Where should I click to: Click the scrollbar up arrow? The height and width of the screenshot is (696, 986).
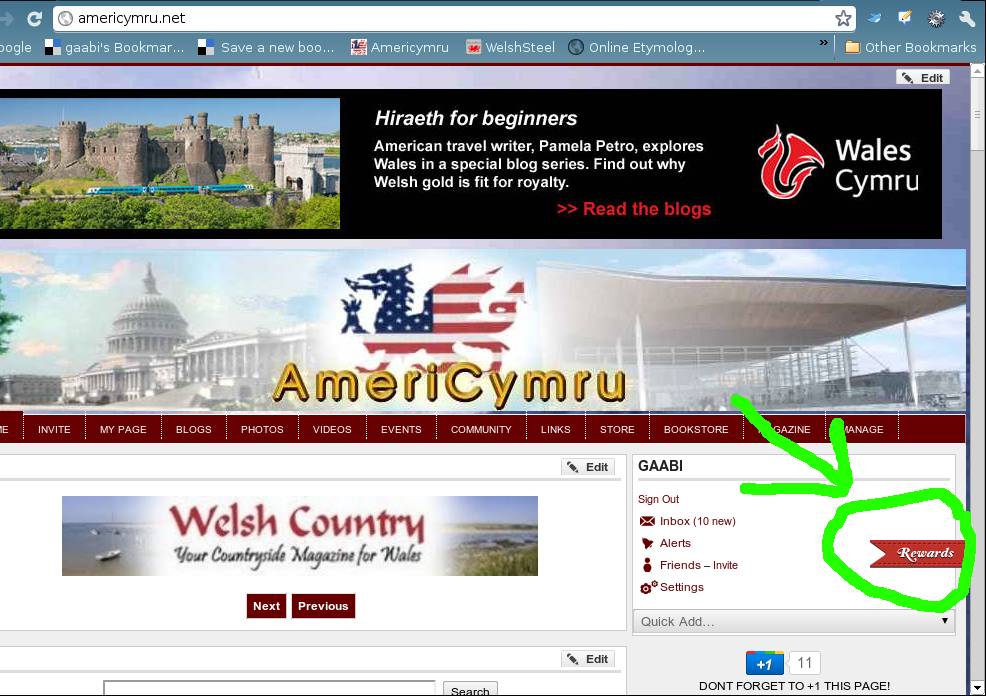point(978,70)
